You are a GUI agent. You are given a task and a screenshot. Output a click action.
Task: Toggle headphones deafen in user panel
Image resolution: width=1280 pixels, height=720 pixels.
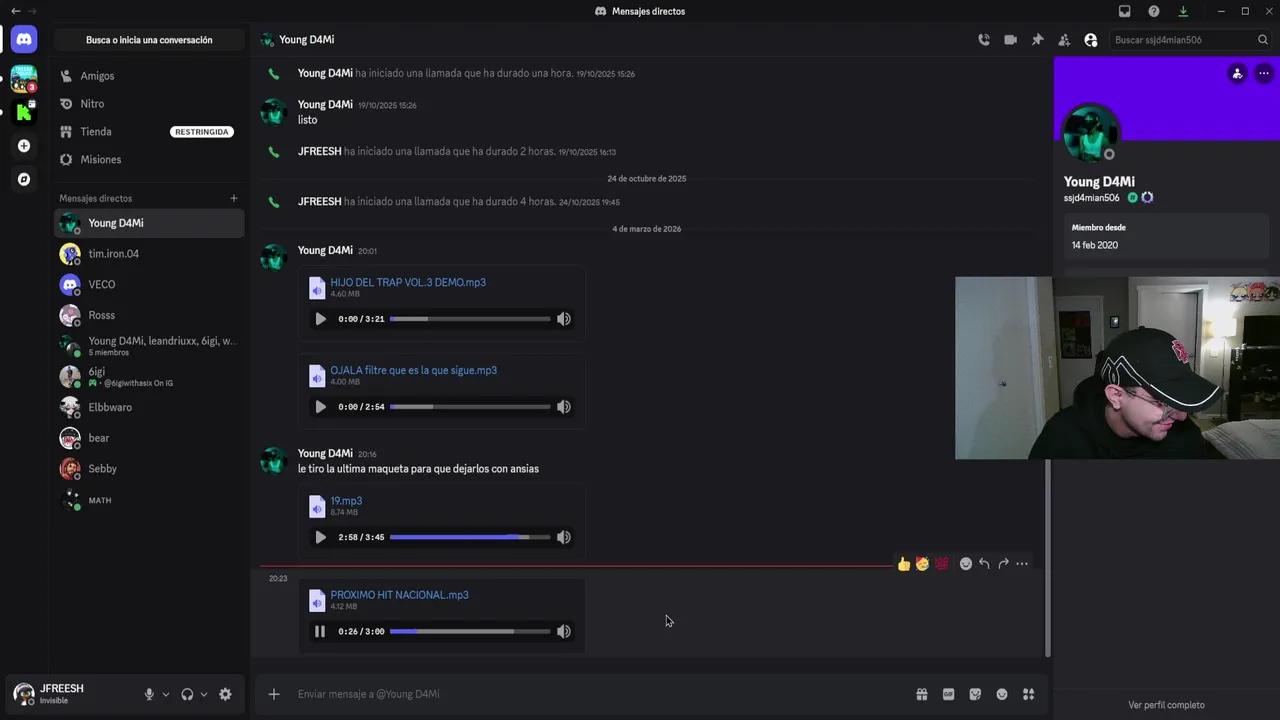187,694
